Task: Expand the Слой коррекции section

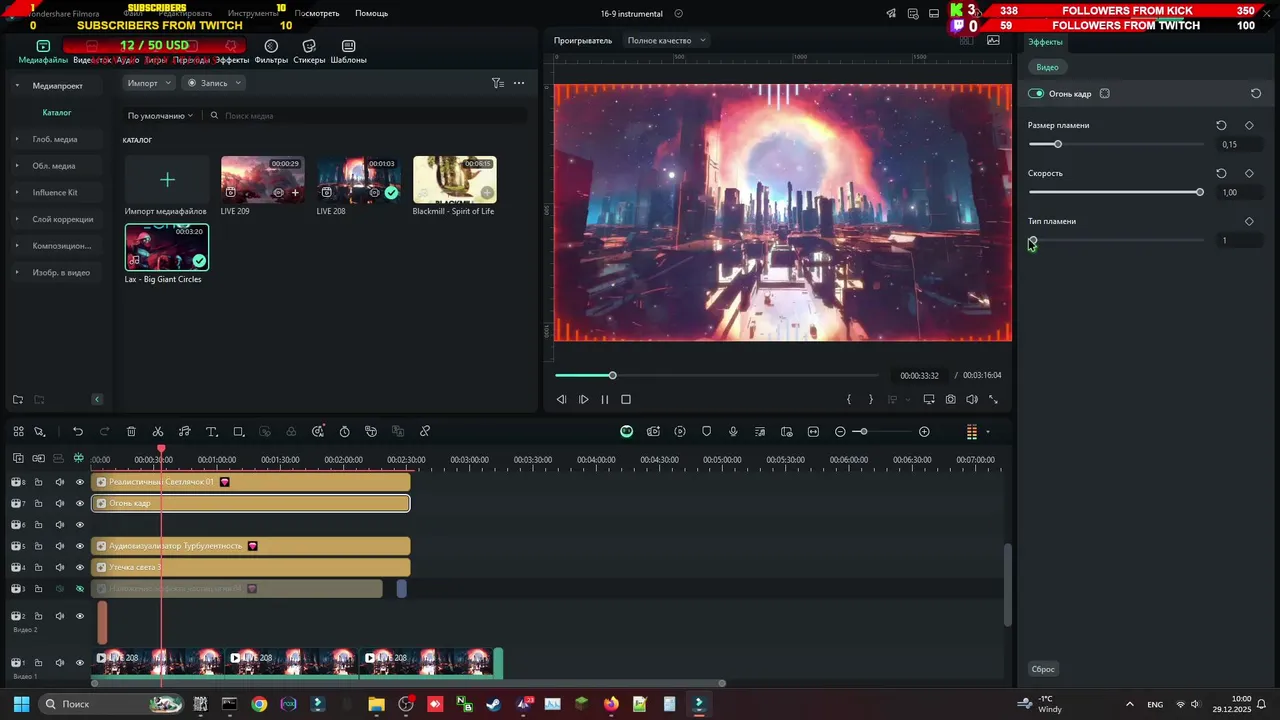Action: coord(17,219)
